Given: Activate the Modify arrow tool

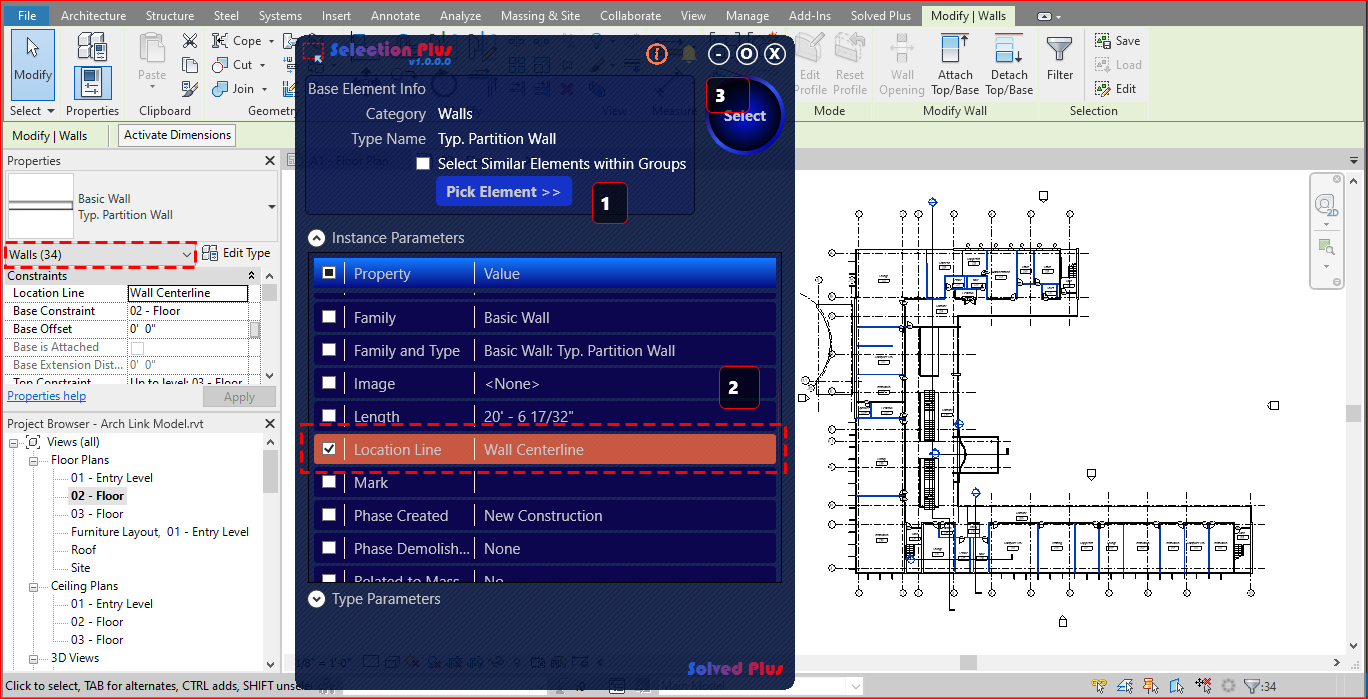Looking at the screenshot, I should 33,64.
